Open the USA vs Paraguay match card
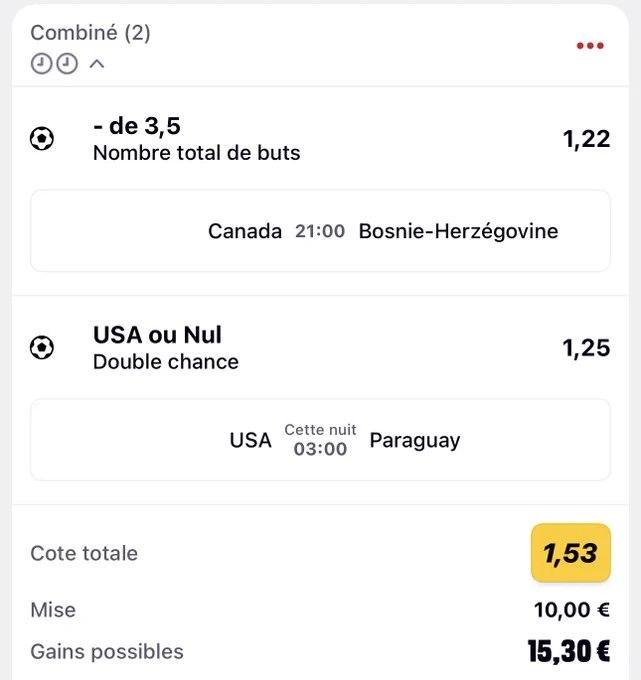 pyautogui.click(x=320, y=440)
